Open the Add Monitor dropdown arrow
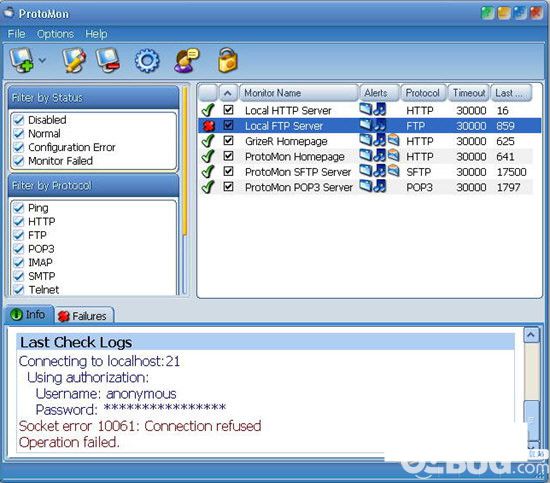 tap(42, 60)
